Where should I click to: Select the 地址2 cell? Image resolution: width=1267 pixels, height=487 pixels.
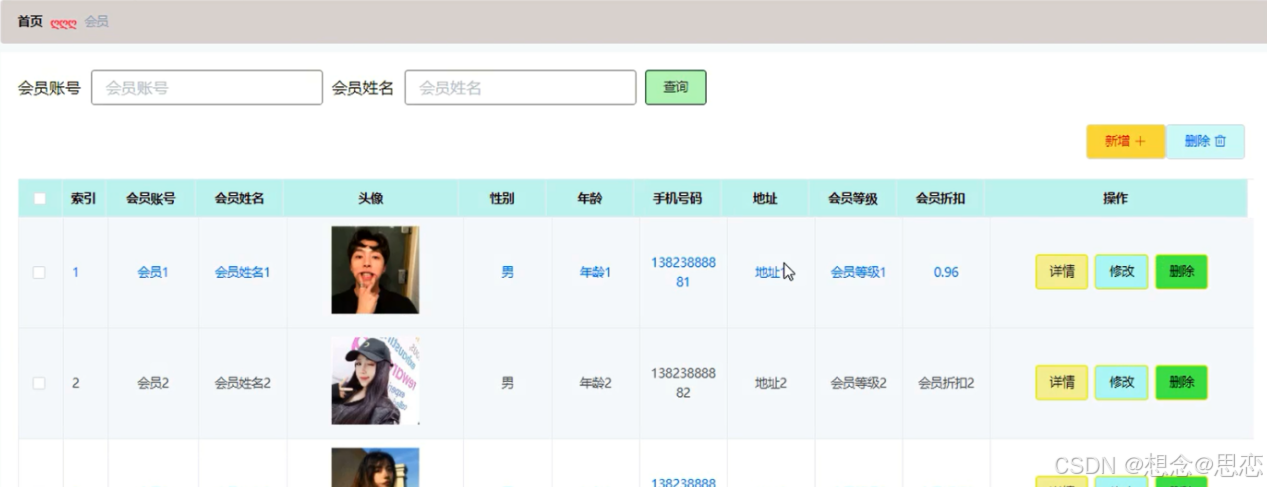771,382
